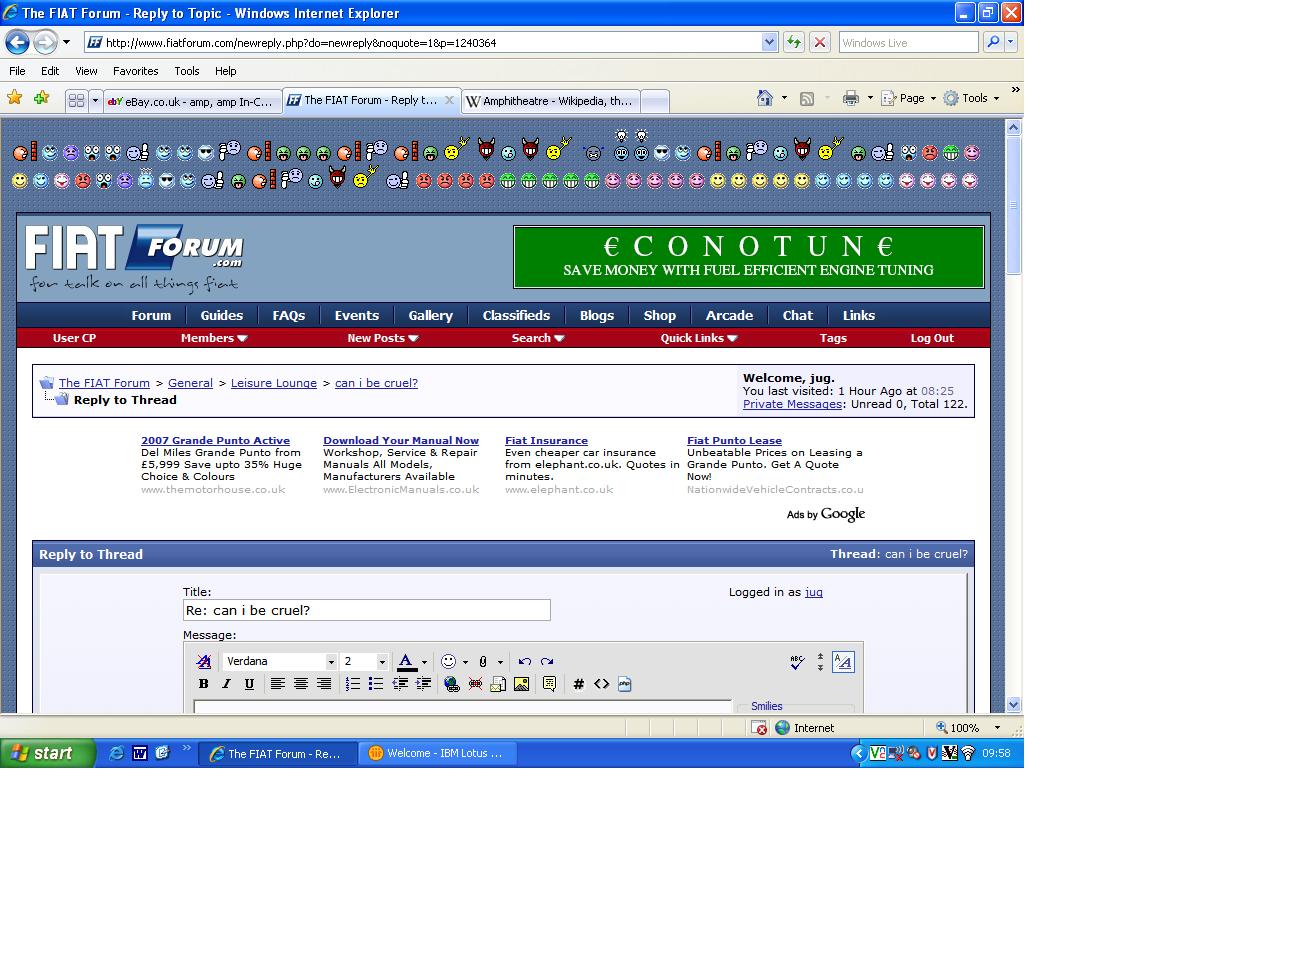The height and width of the screenshot is (980, 1306).
Task: Click the Log Out link
Action: tap(932, 338)
